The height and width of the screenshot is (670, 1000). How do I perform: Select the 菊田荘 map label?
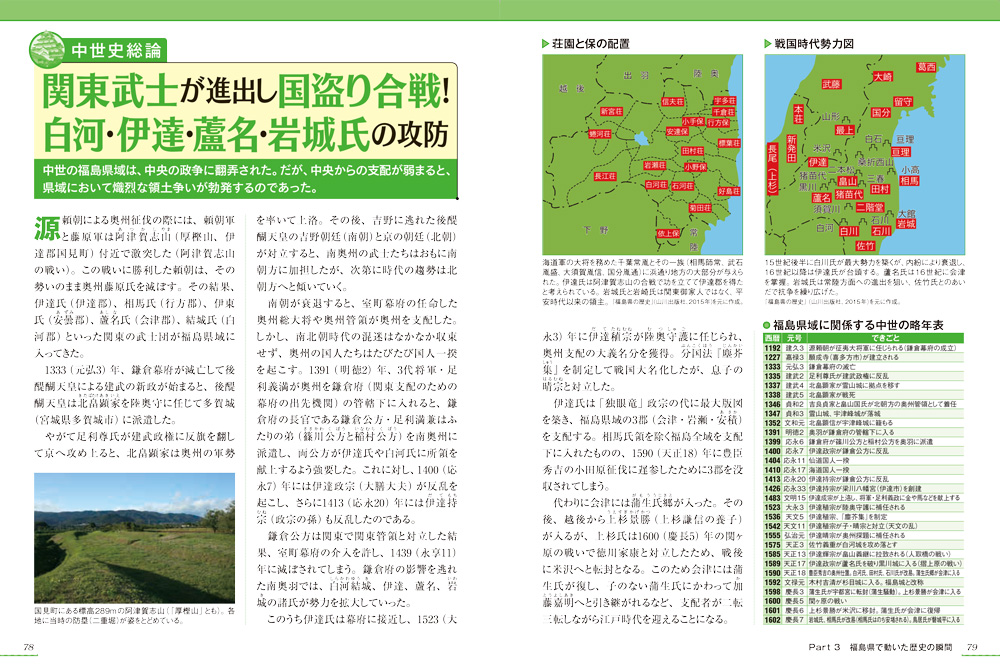(700, 208)
